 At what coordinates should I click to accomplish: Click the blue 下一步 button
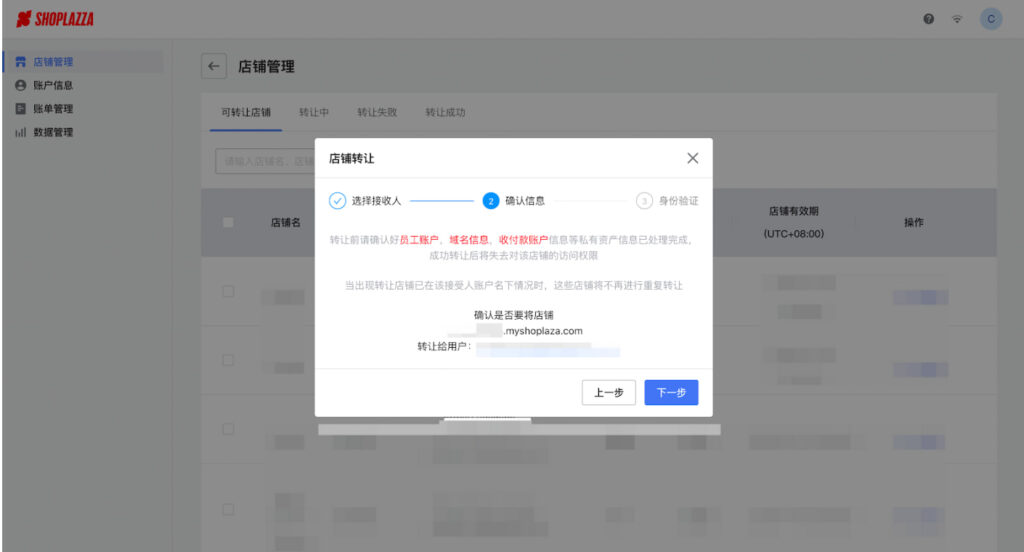671,393
